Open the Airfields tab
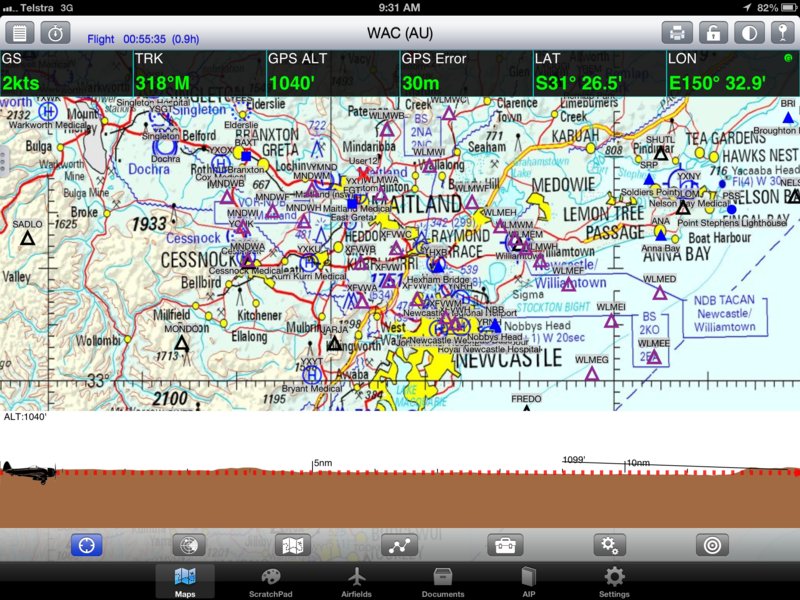This screenshot has width=800, height=600. click(x=356, y=582)
